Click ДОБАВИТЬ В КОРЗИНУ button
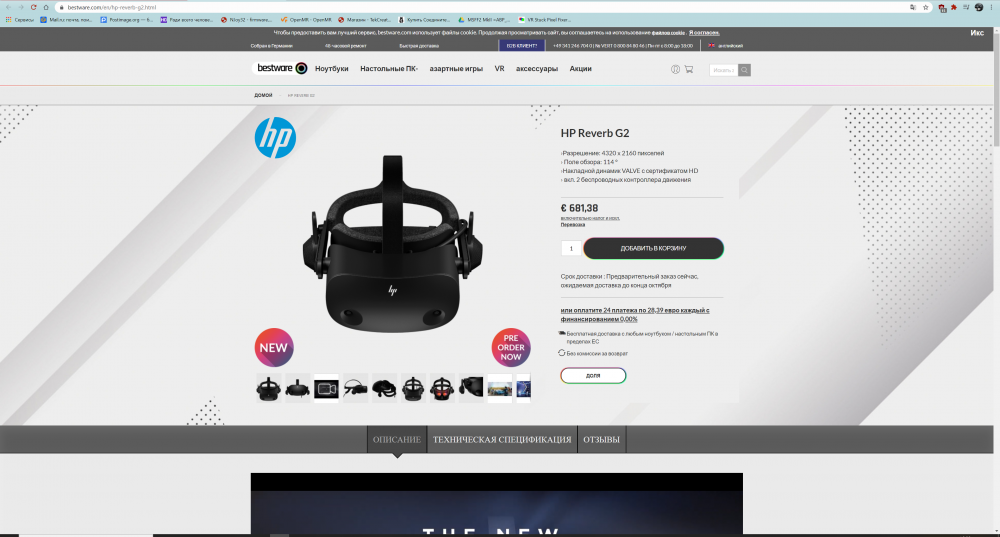This screenshot has width=1000, height=537. [x=654, y=249]
